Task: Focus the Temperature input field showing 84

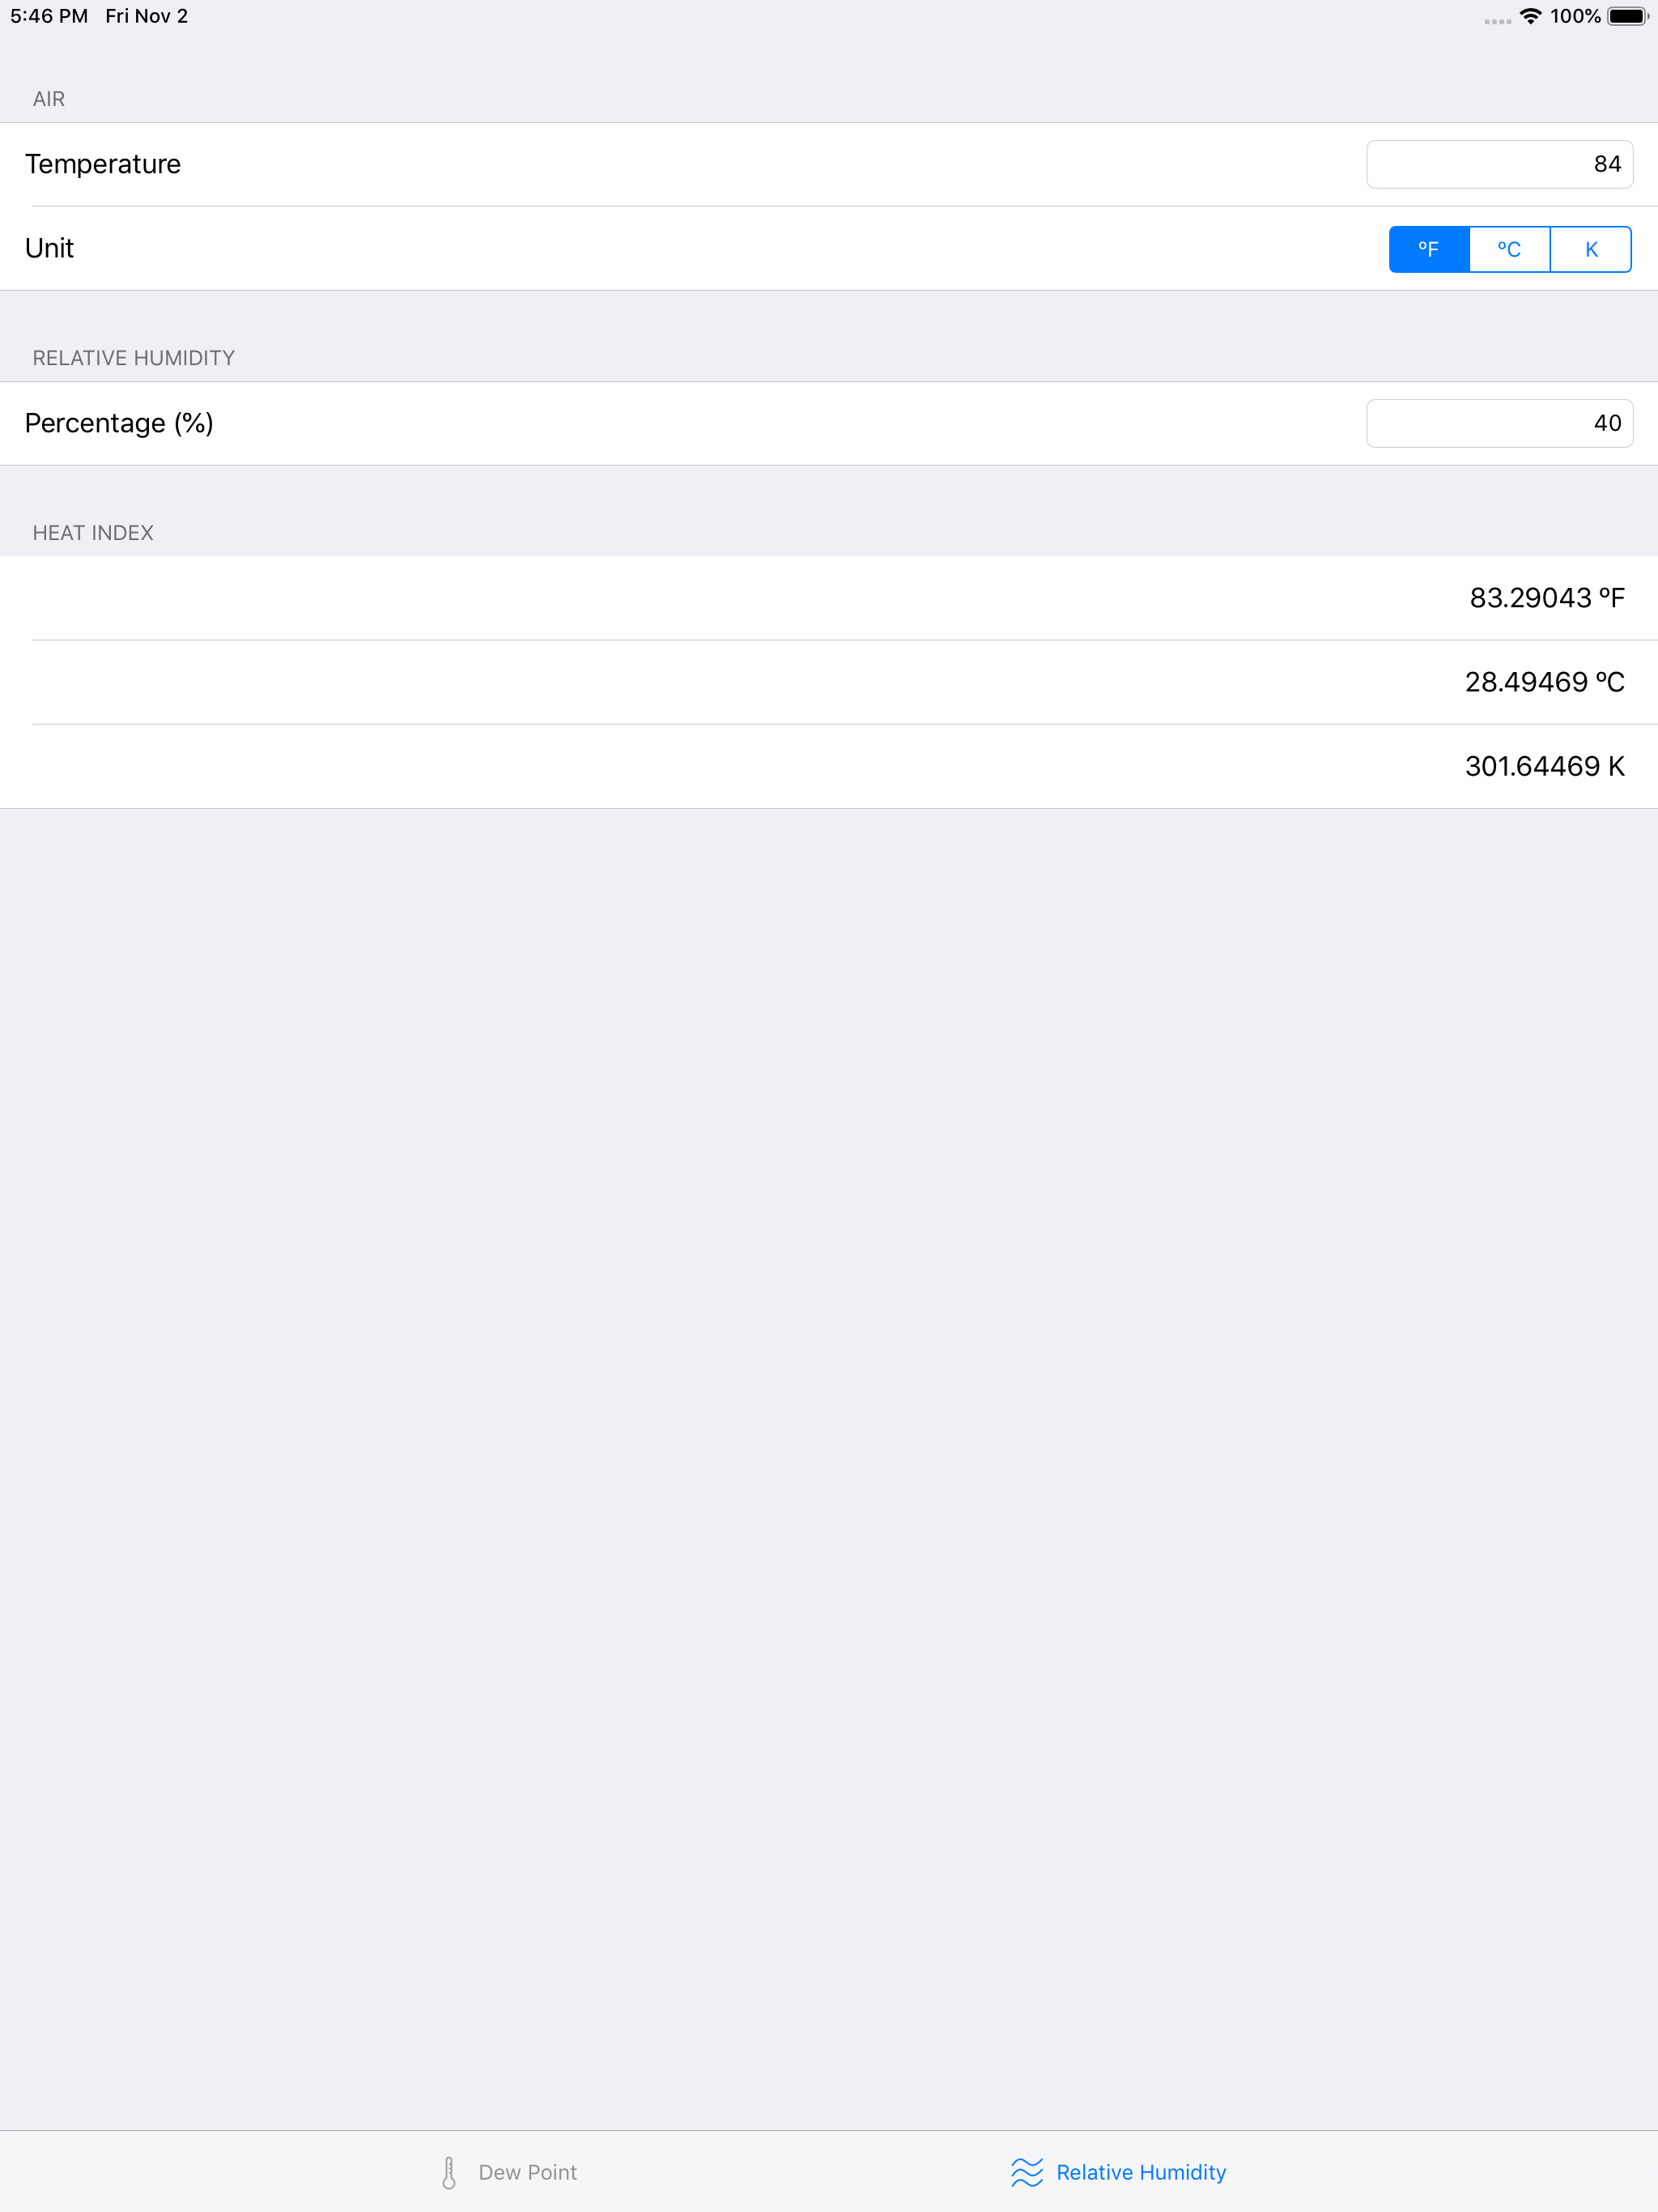Action: pyautogui.click(x=1499, y=164)
